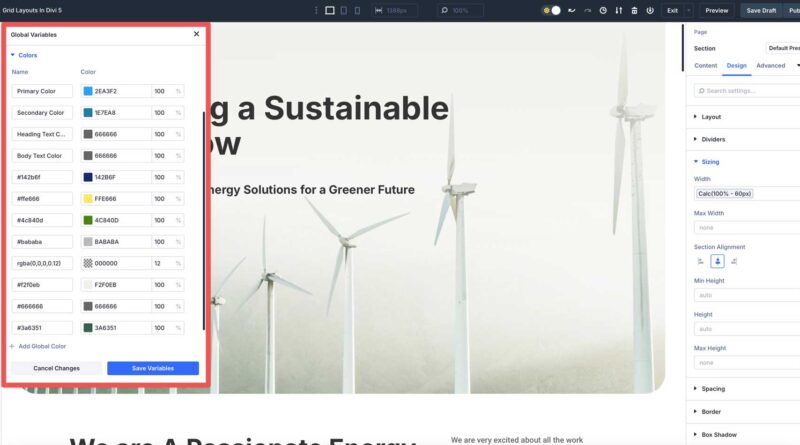Click the undo arrow in top bar
Screen dimensions: 800x445
pyautogui.click(x=571, y=10)
